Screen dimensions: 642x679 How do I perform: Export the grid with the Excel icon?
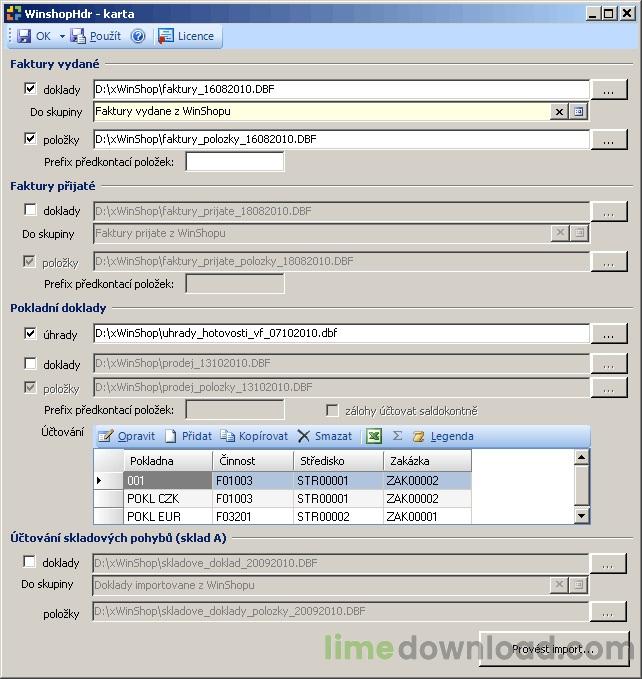click(374, 436)
